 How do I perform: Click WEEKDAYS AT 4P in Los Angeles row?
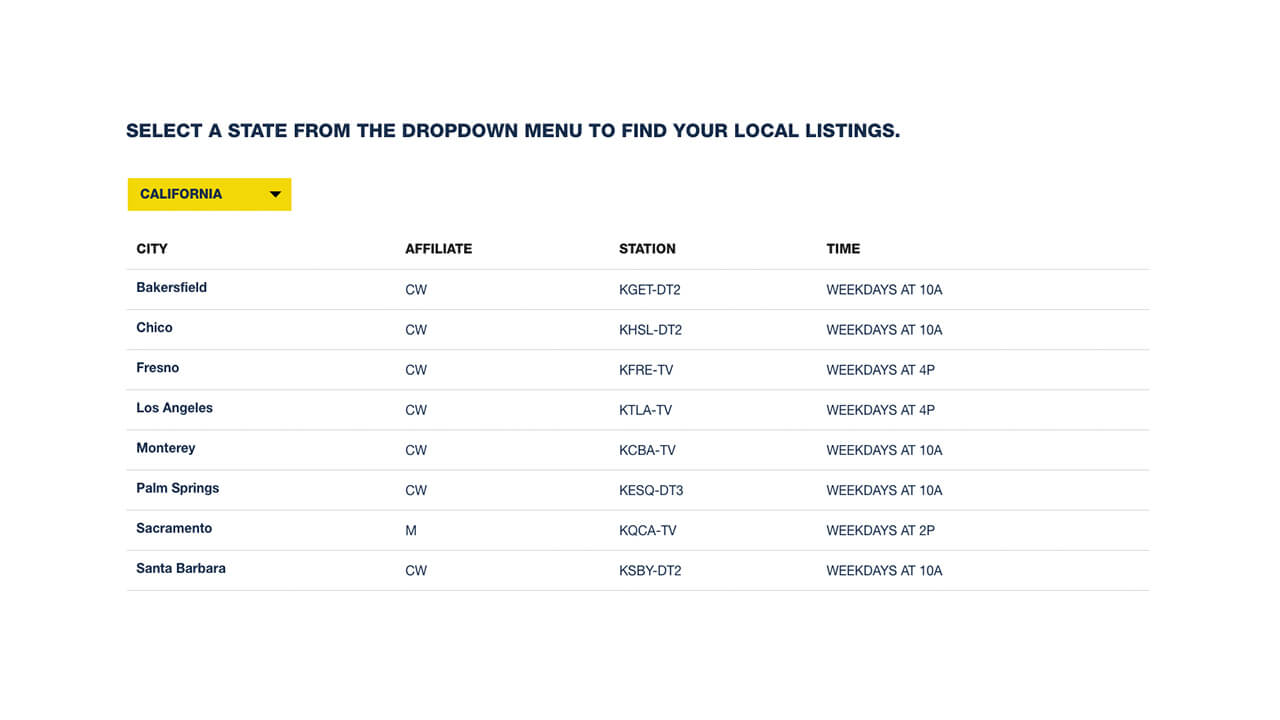pos(880,410)
